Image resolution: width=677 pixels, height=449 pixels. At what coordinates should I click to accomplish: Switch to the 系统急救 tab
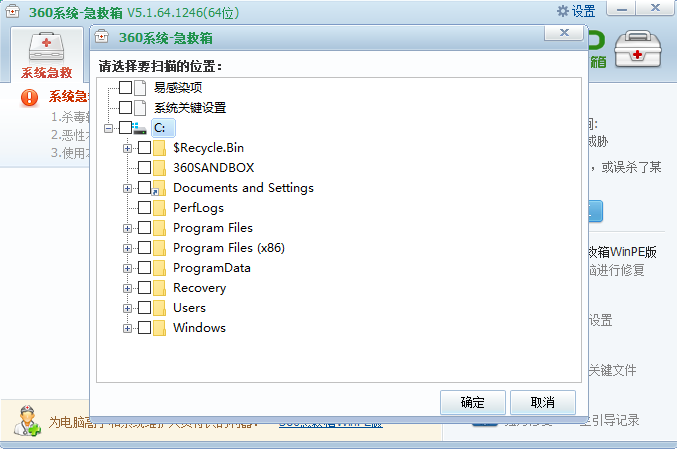[47, 54]
